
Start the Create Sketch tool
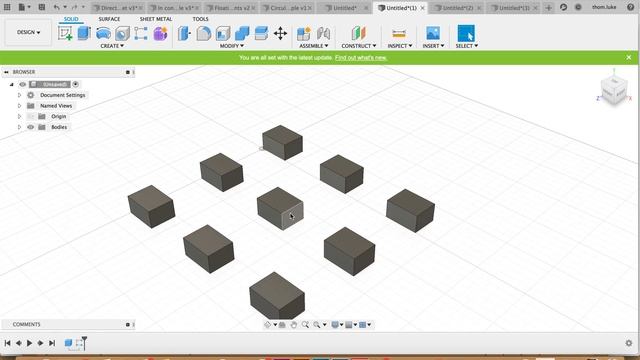65,33
